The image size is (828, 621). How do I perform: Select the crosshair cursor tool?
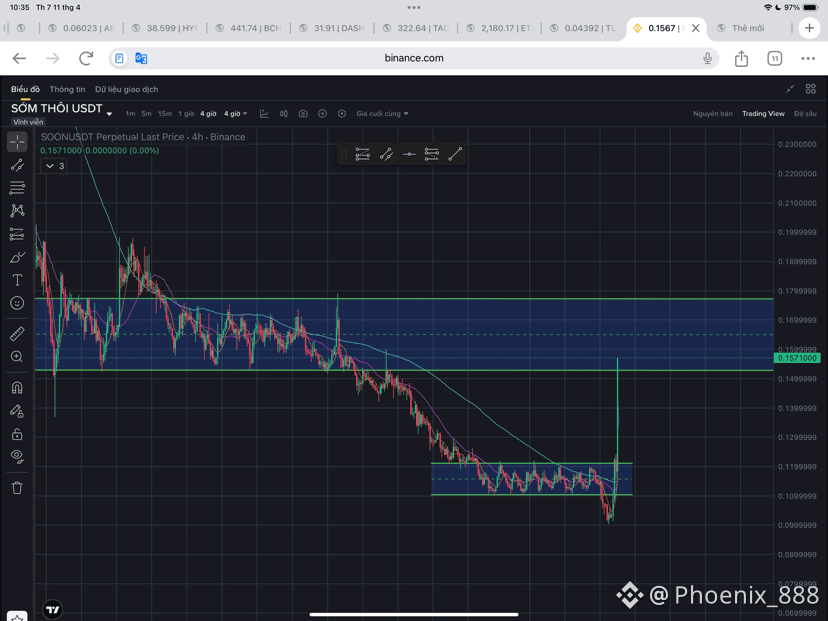pyautogui.click(x=17, y=142)
